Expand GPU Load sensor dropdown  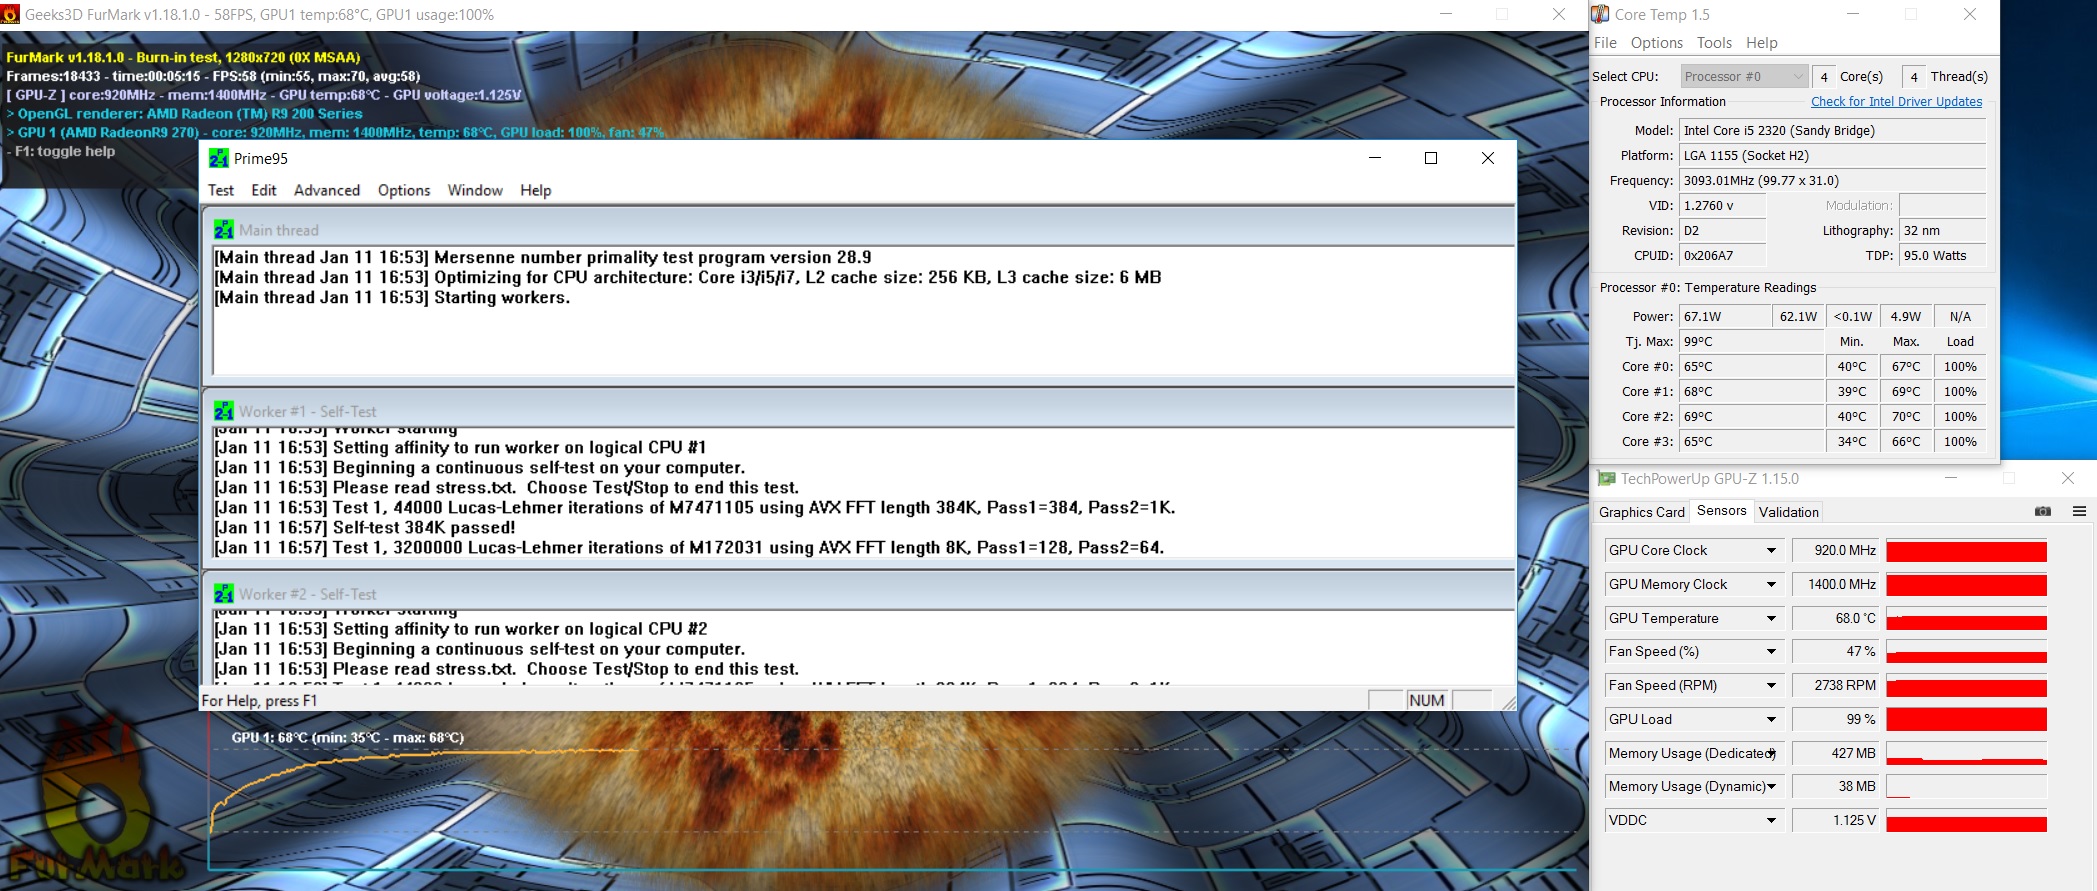coord(1771,720)
